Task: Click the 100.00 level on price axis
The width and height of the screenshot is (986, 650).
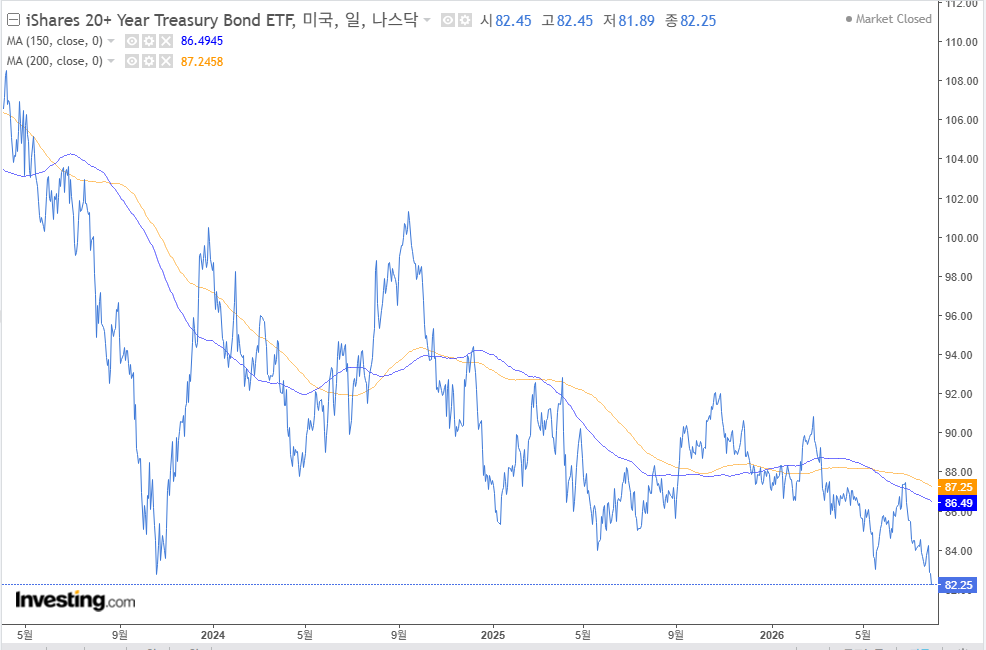Action: [962, 238]
